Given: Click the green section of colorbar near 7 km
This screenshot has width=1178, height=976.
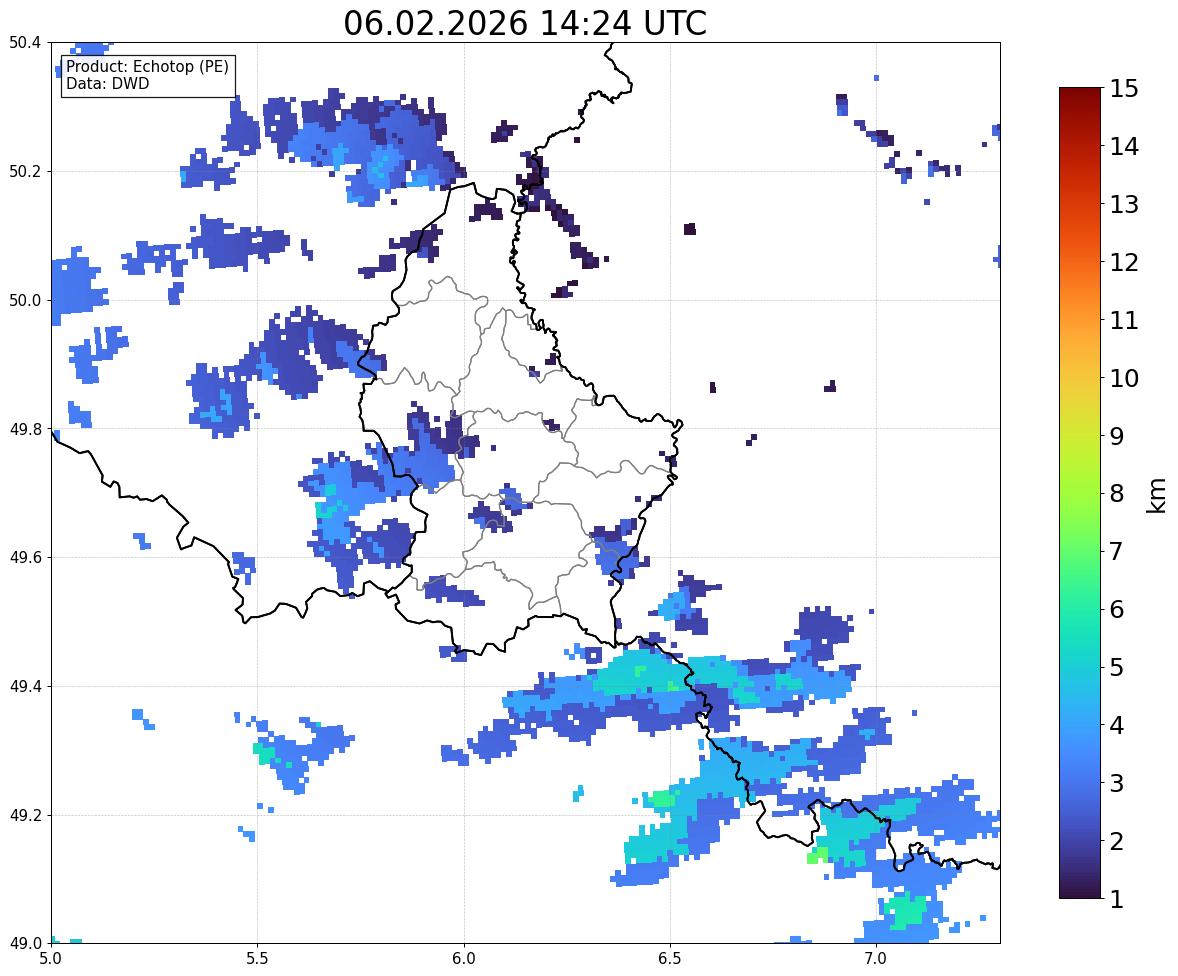Looking at the screenshot, I should click(1080, 551).
